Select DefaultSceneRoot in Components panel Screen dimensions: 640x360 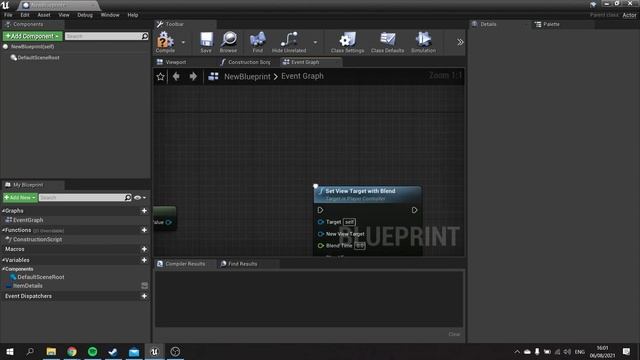38,58
